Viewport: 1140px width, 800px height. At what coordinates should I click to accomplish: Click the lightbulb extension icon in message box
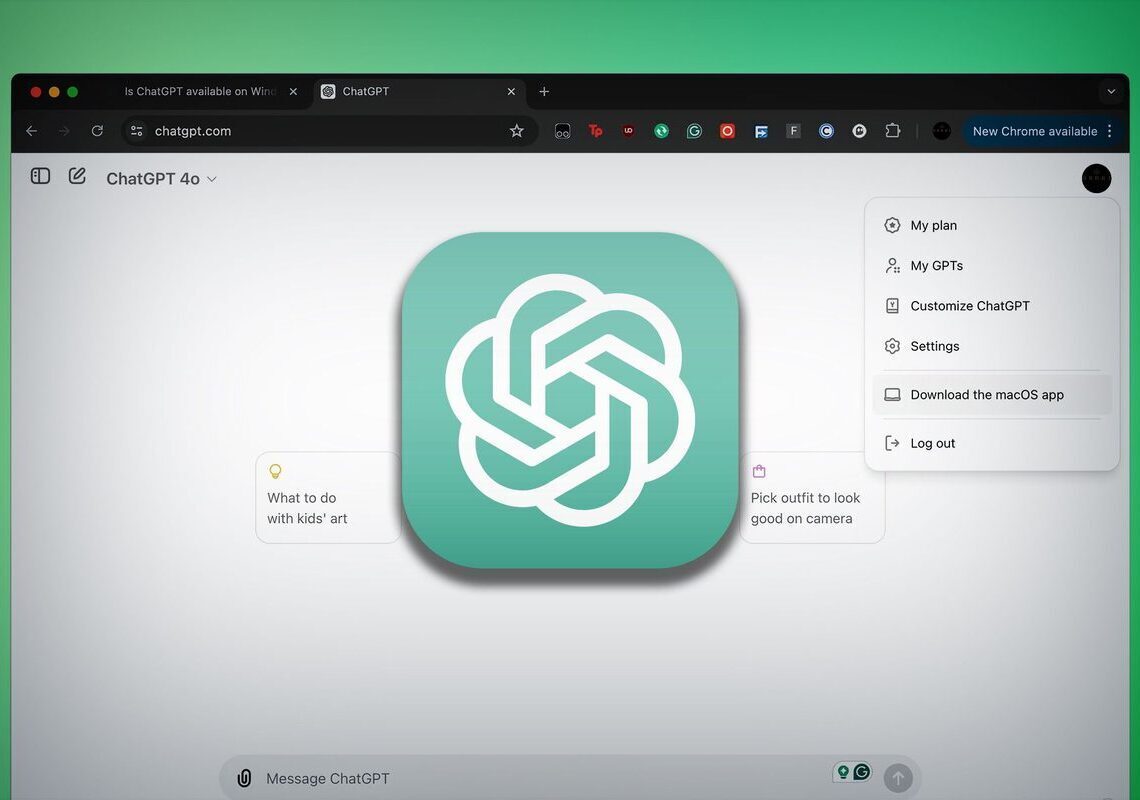pyautogui.click(x=843, y=772)
